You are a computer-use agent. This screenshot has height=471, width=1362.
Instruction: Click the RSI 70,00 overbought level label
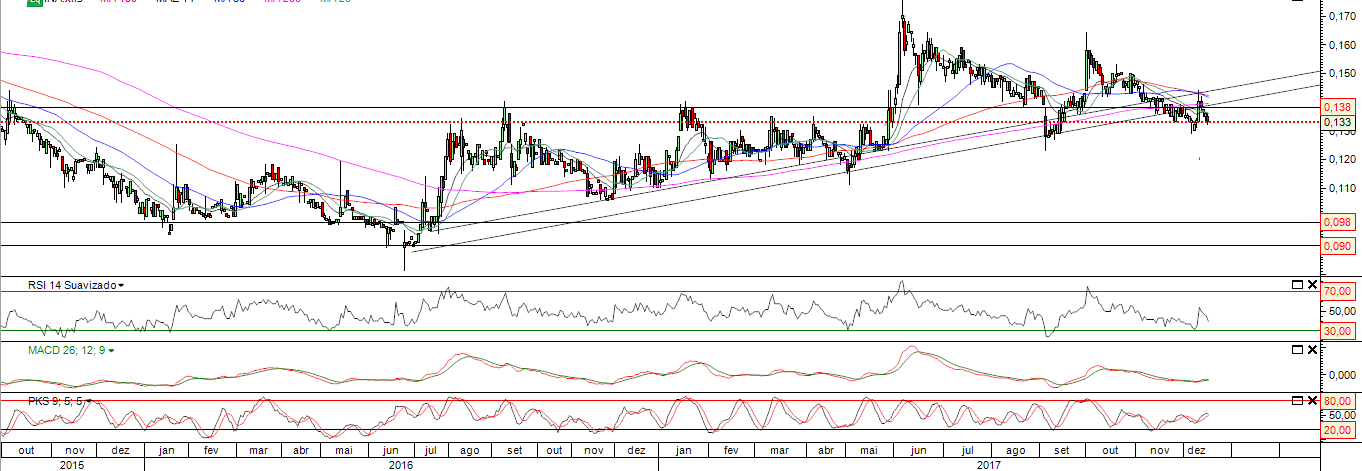tap(1338, 292)
